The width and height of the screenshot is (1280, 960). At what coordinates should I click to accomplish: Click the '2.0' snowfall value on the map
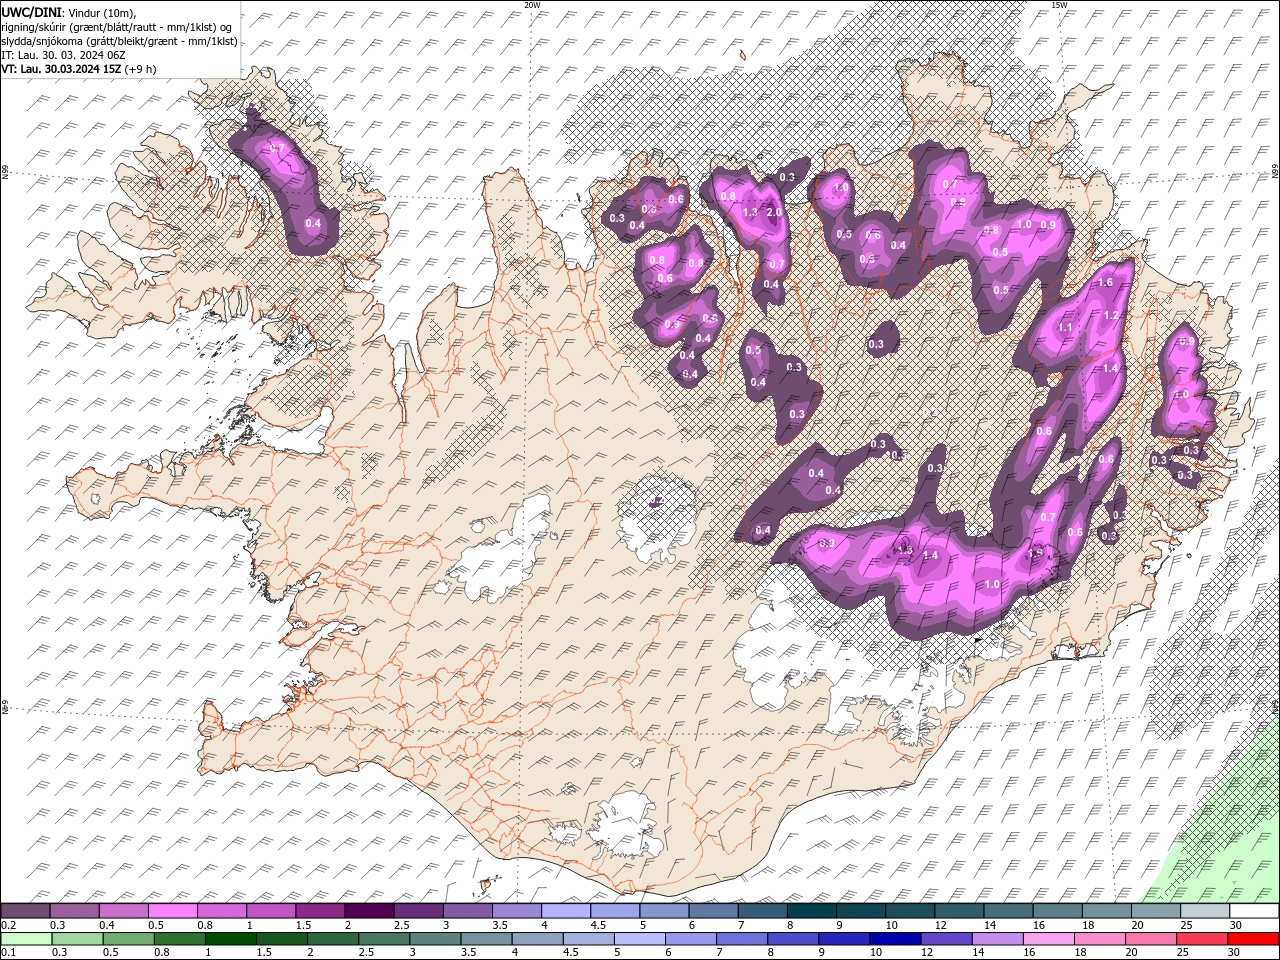773,212
